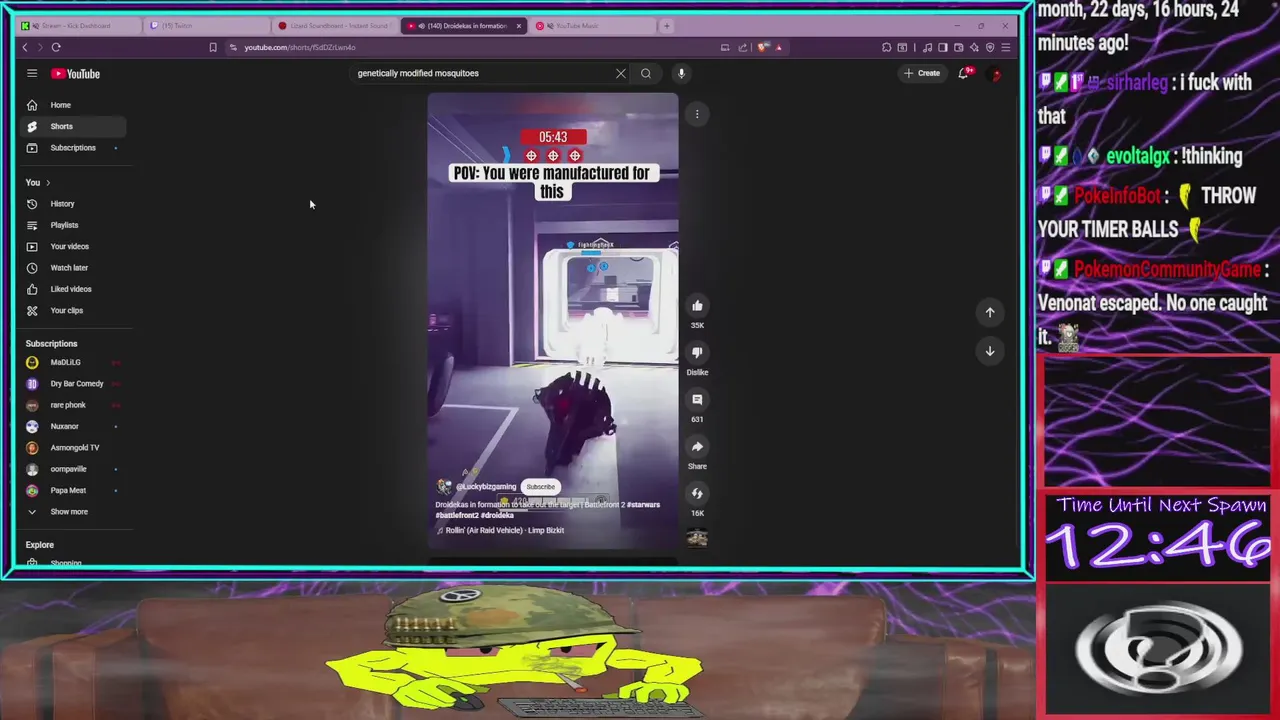Open the account avatar menu
This screenshot has width=1280, height=720.
(x=995, y=73)
